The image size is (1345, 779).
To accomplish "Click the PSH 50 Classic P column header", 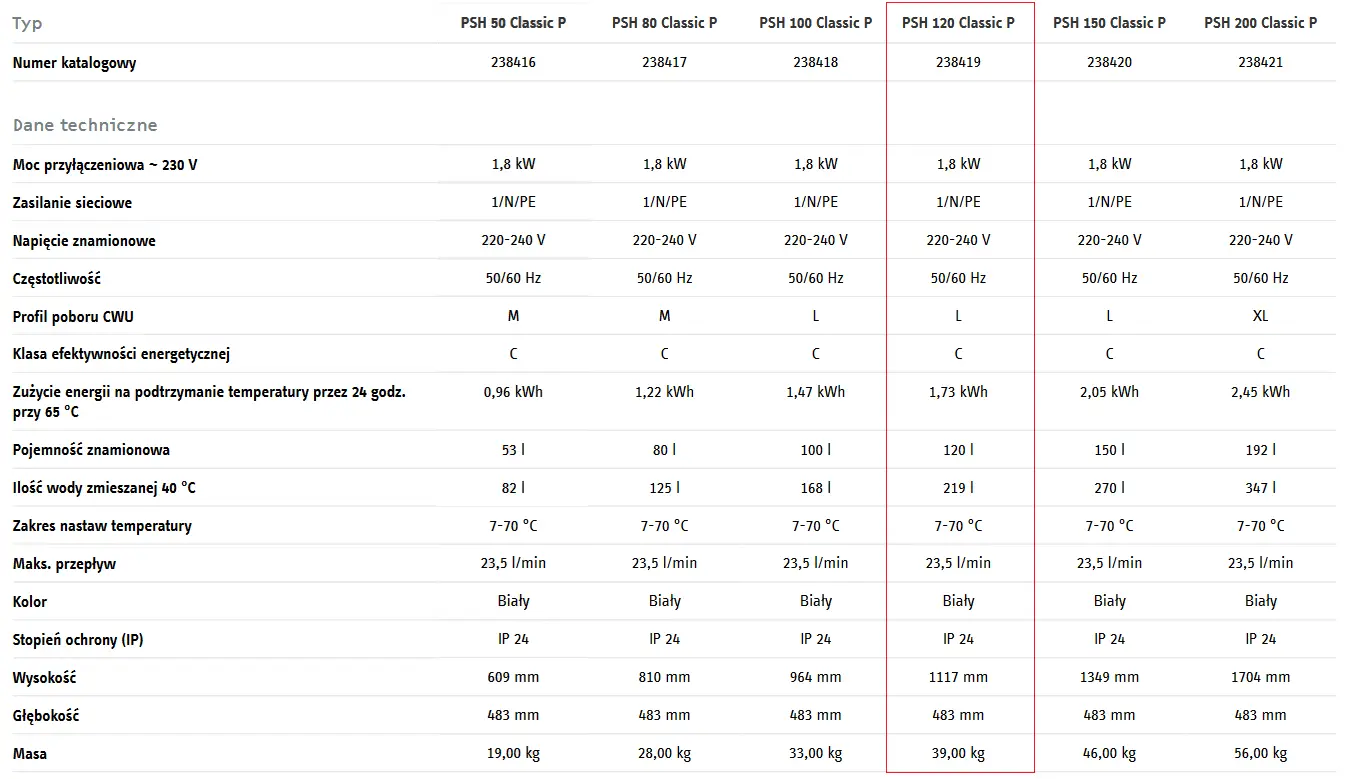I will [513, 23].
